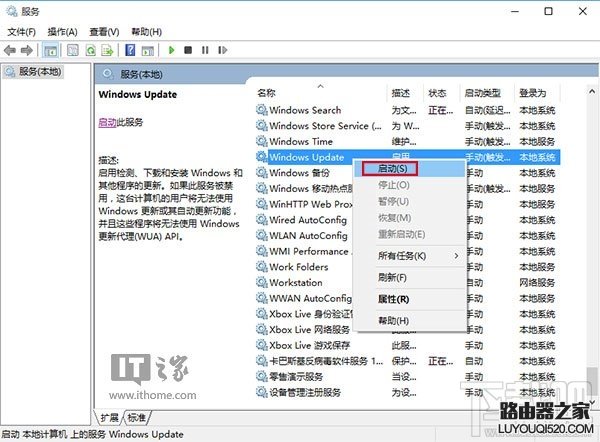Restart service with the restart icon

222,50
